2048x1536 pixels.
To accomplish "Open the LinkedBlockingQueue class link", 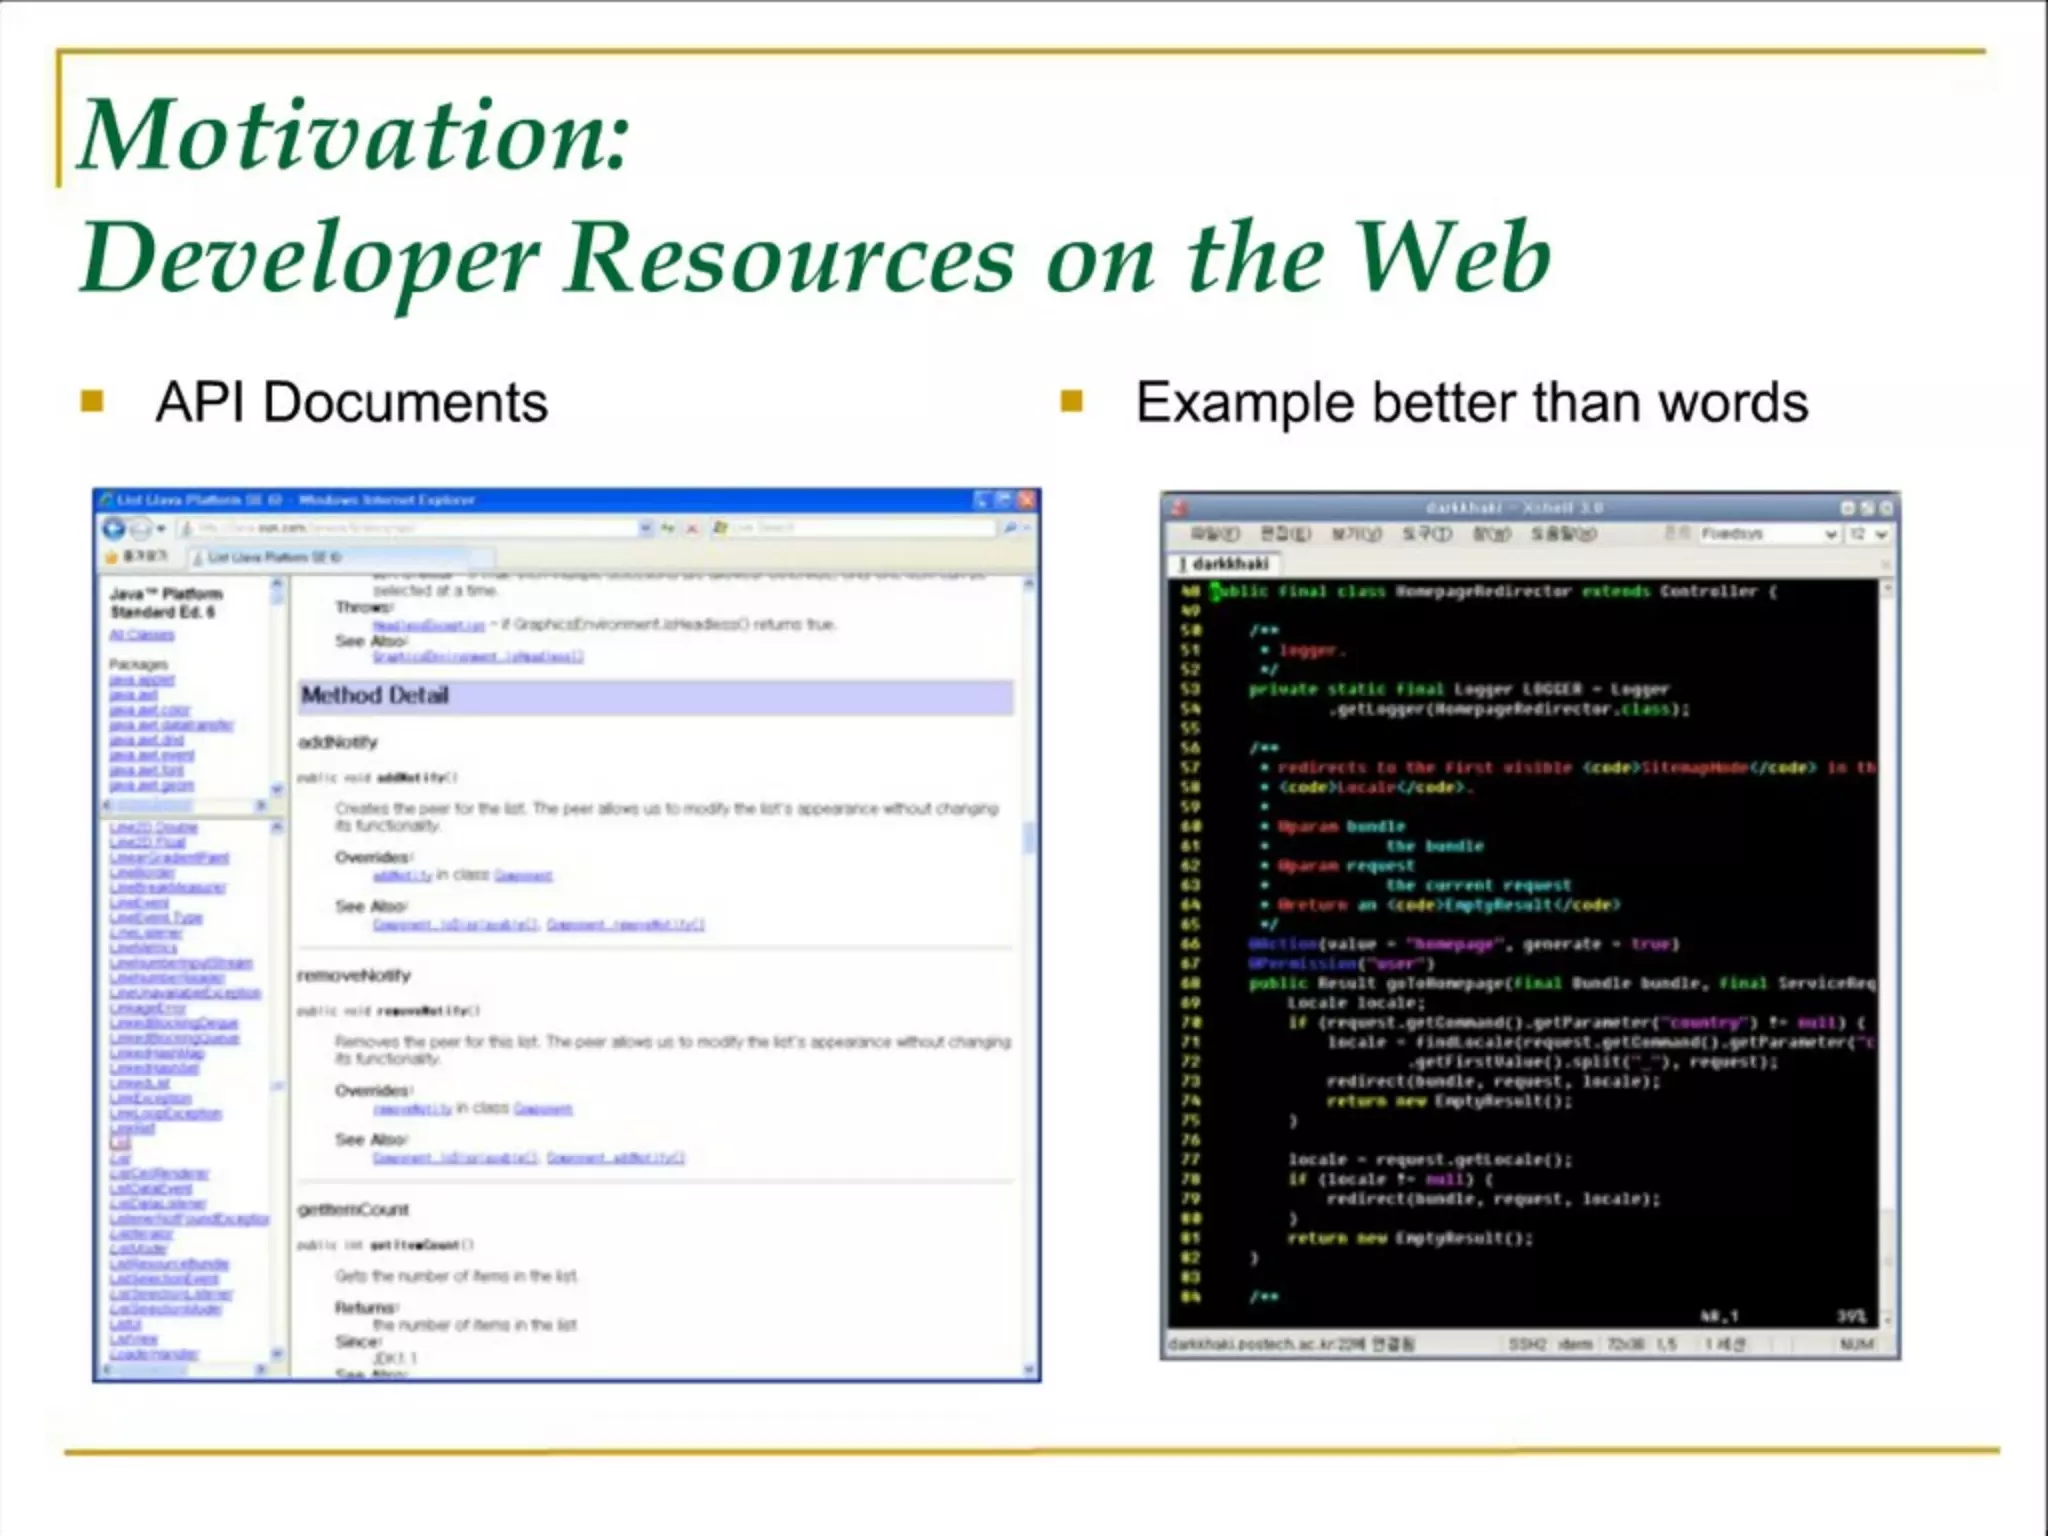I will [174, 1038].
